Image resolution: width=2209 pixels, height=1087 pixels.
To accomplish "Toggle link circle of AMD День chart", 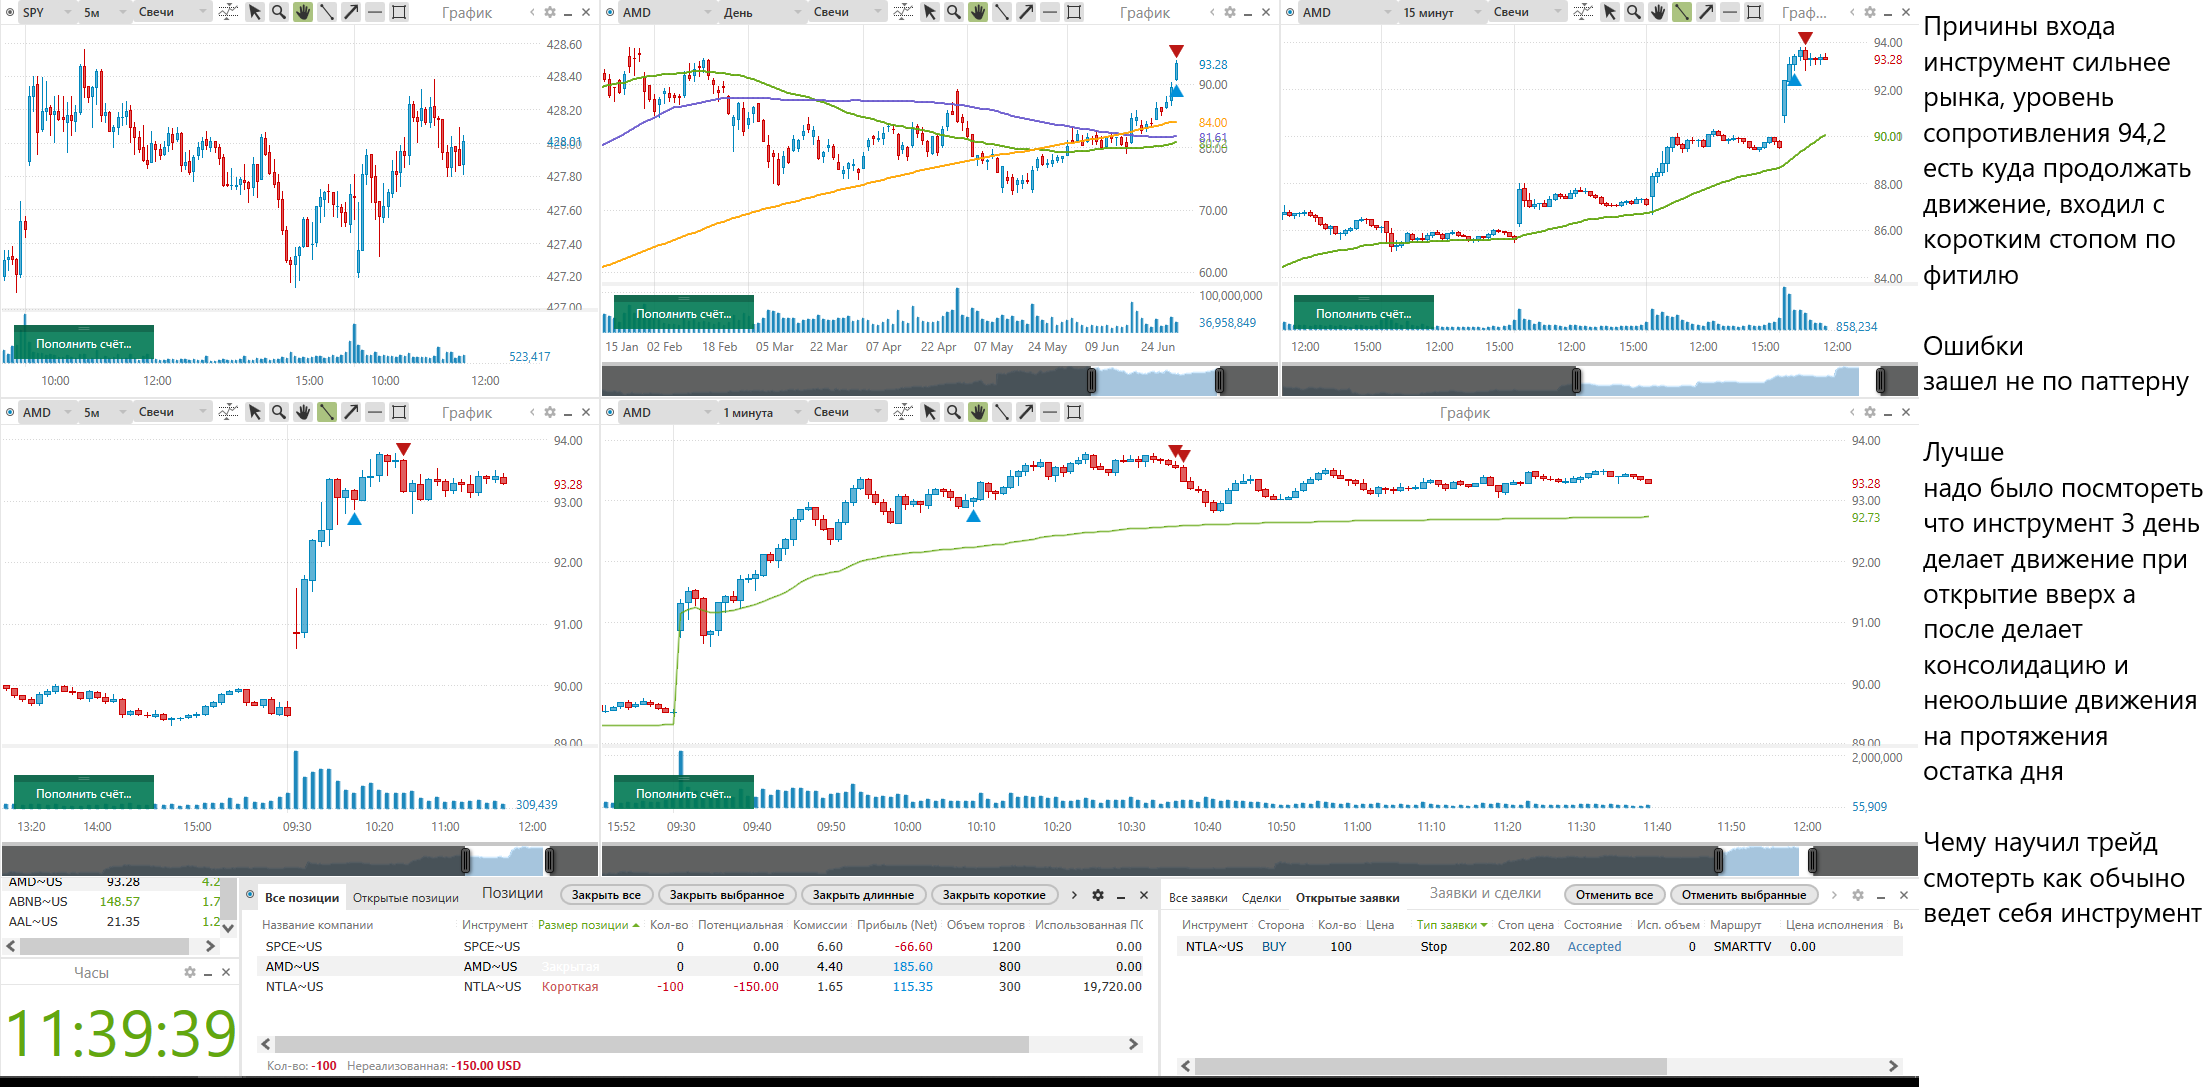I will point(610,12).
